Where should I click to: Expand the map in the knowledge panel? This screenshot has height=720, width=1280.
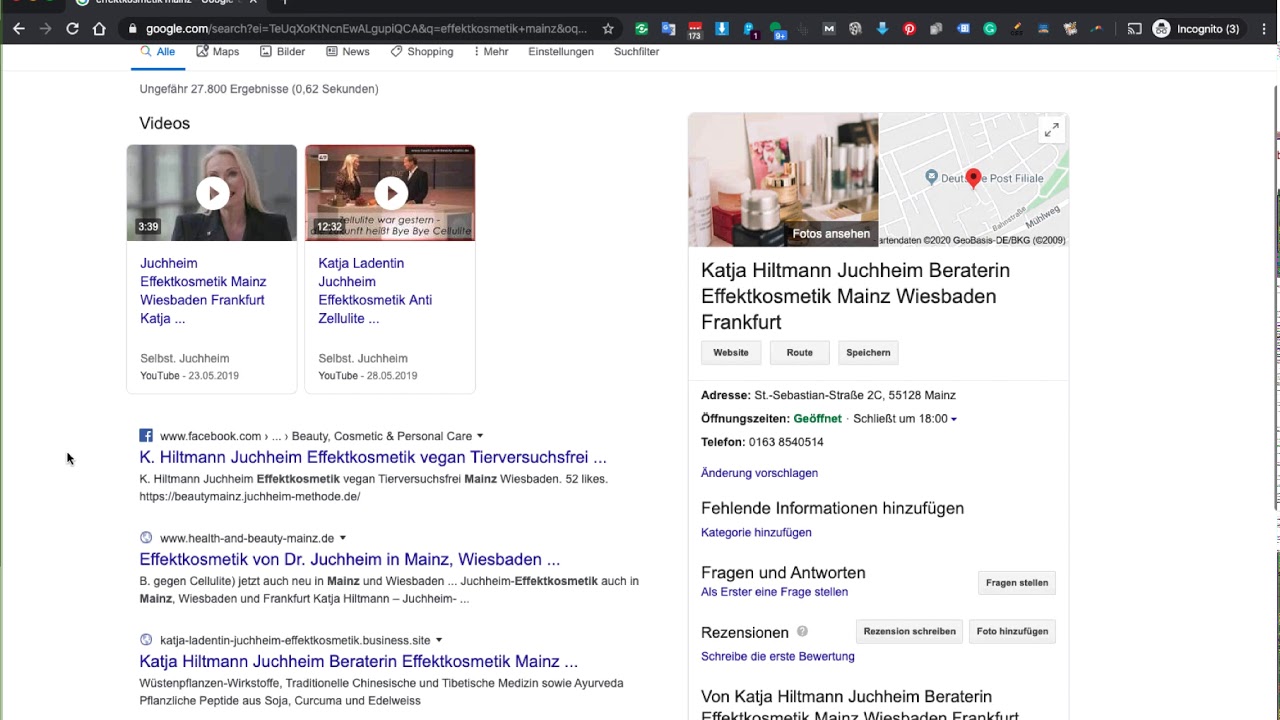click(x=1051, y=130)
